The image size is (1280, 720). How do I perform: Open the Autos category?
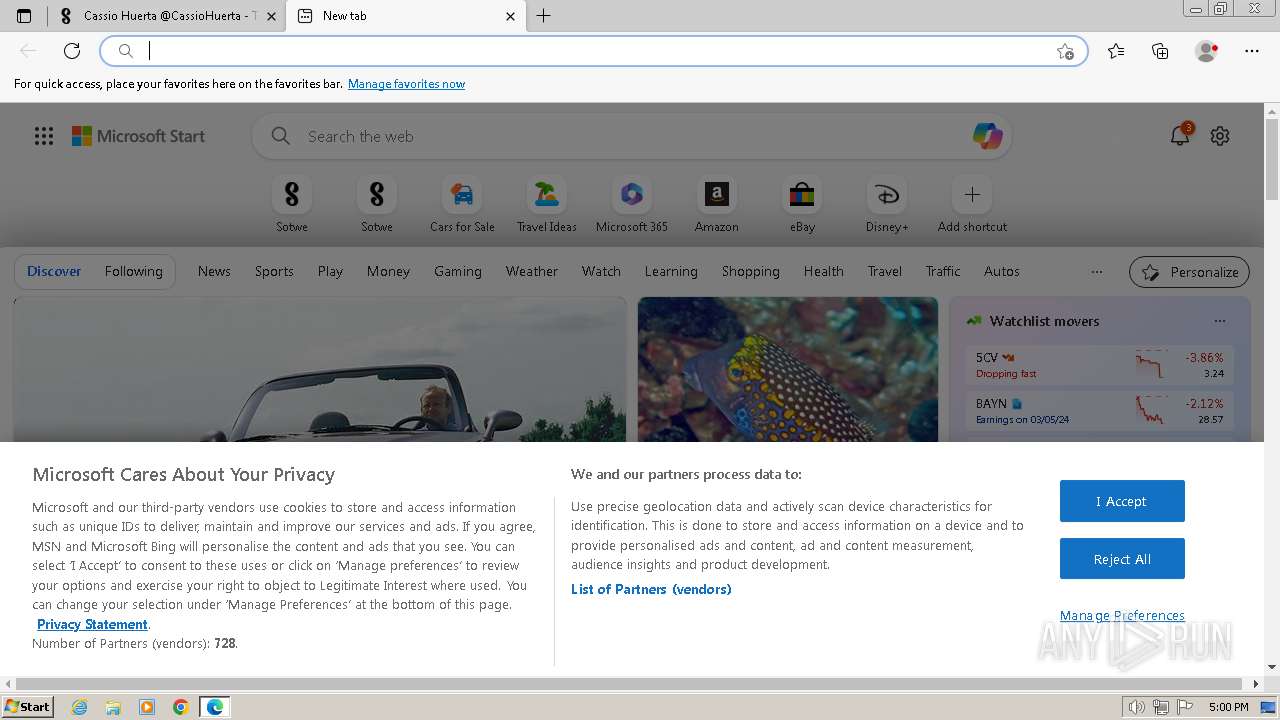tap(1002, 271)
